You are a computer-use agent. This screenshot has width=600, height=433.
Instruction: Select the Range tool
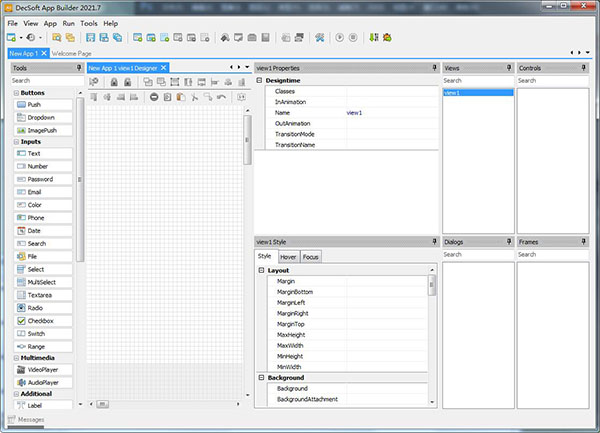tap(43, 347)
